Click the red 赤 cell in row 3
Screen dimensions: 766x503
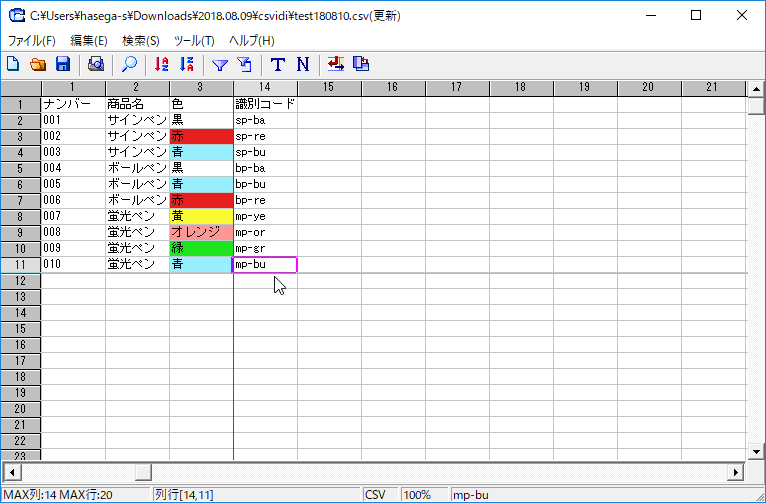[x=201, y=136]
